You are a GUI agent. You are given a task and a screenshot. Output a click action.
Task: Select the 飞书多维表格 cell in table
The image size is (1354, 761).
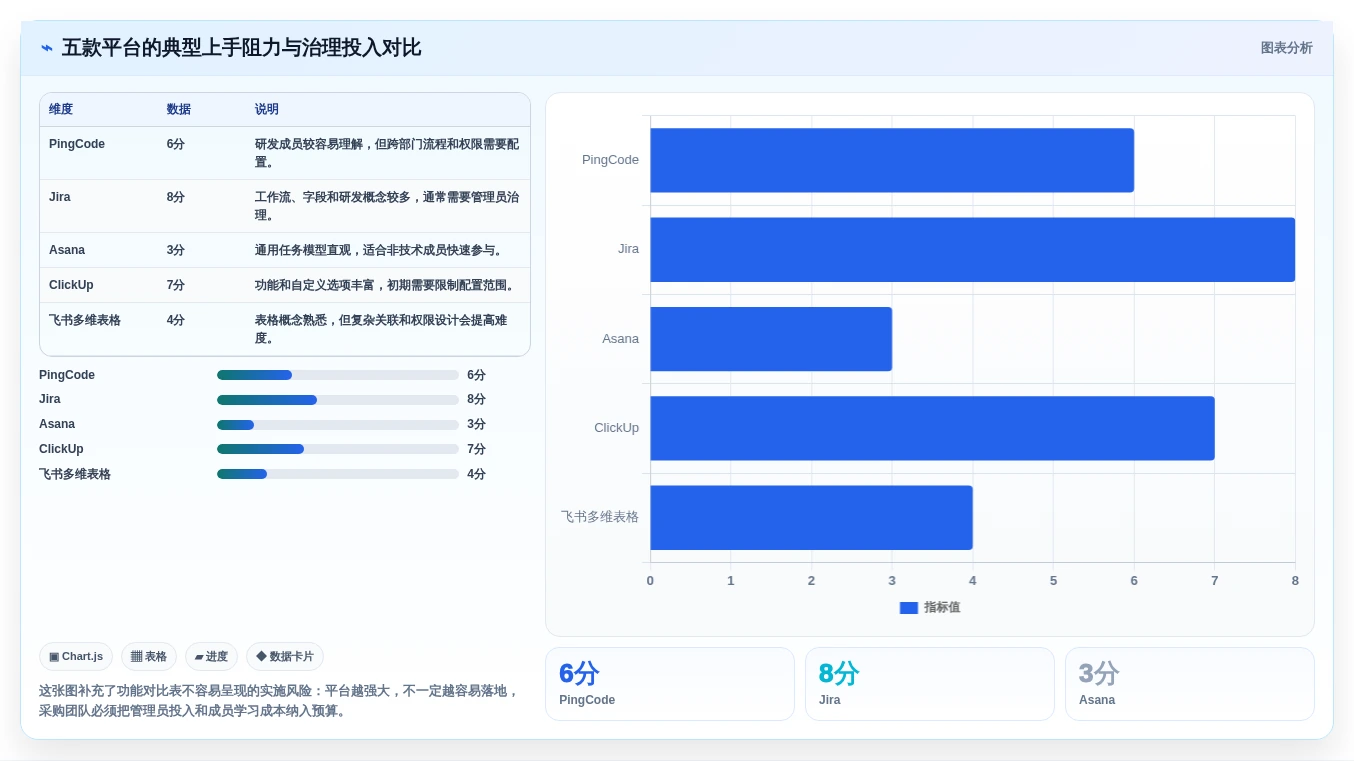85,320
